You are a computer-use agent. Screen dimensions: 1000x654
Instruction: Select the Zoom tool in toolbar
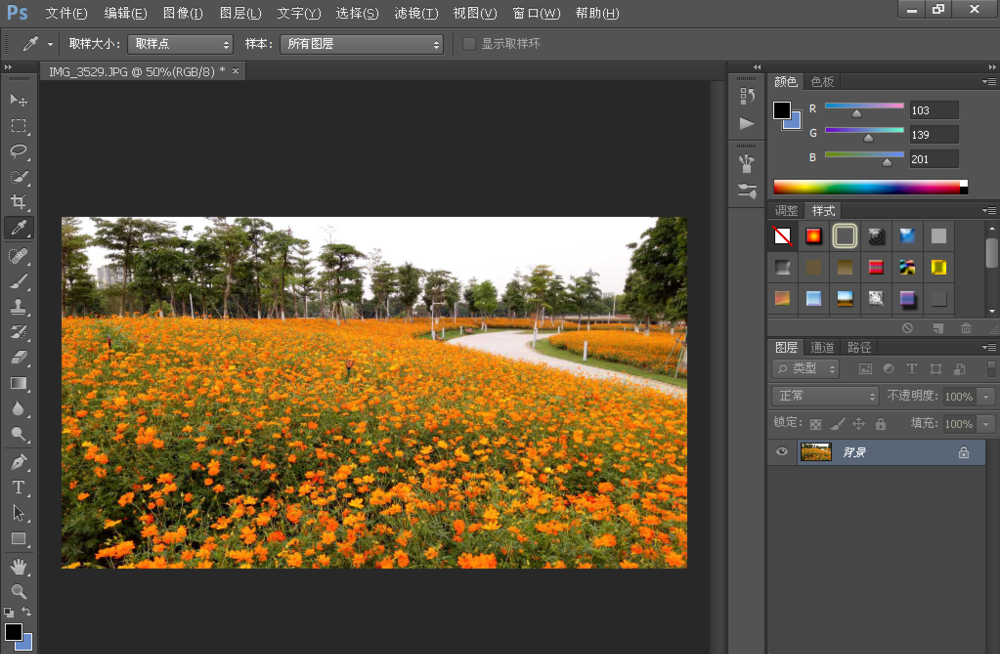(x=18, y=591)
